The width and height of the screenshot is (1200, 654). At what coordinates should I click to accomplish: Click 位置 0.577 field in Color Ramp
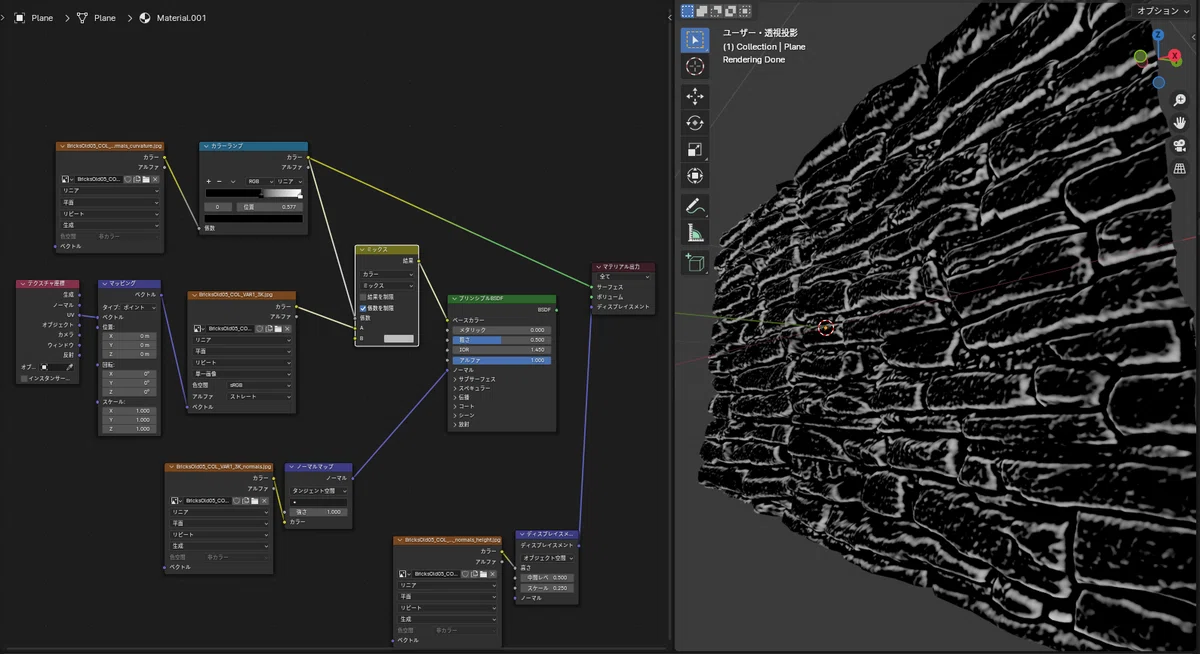click(268, 206)
